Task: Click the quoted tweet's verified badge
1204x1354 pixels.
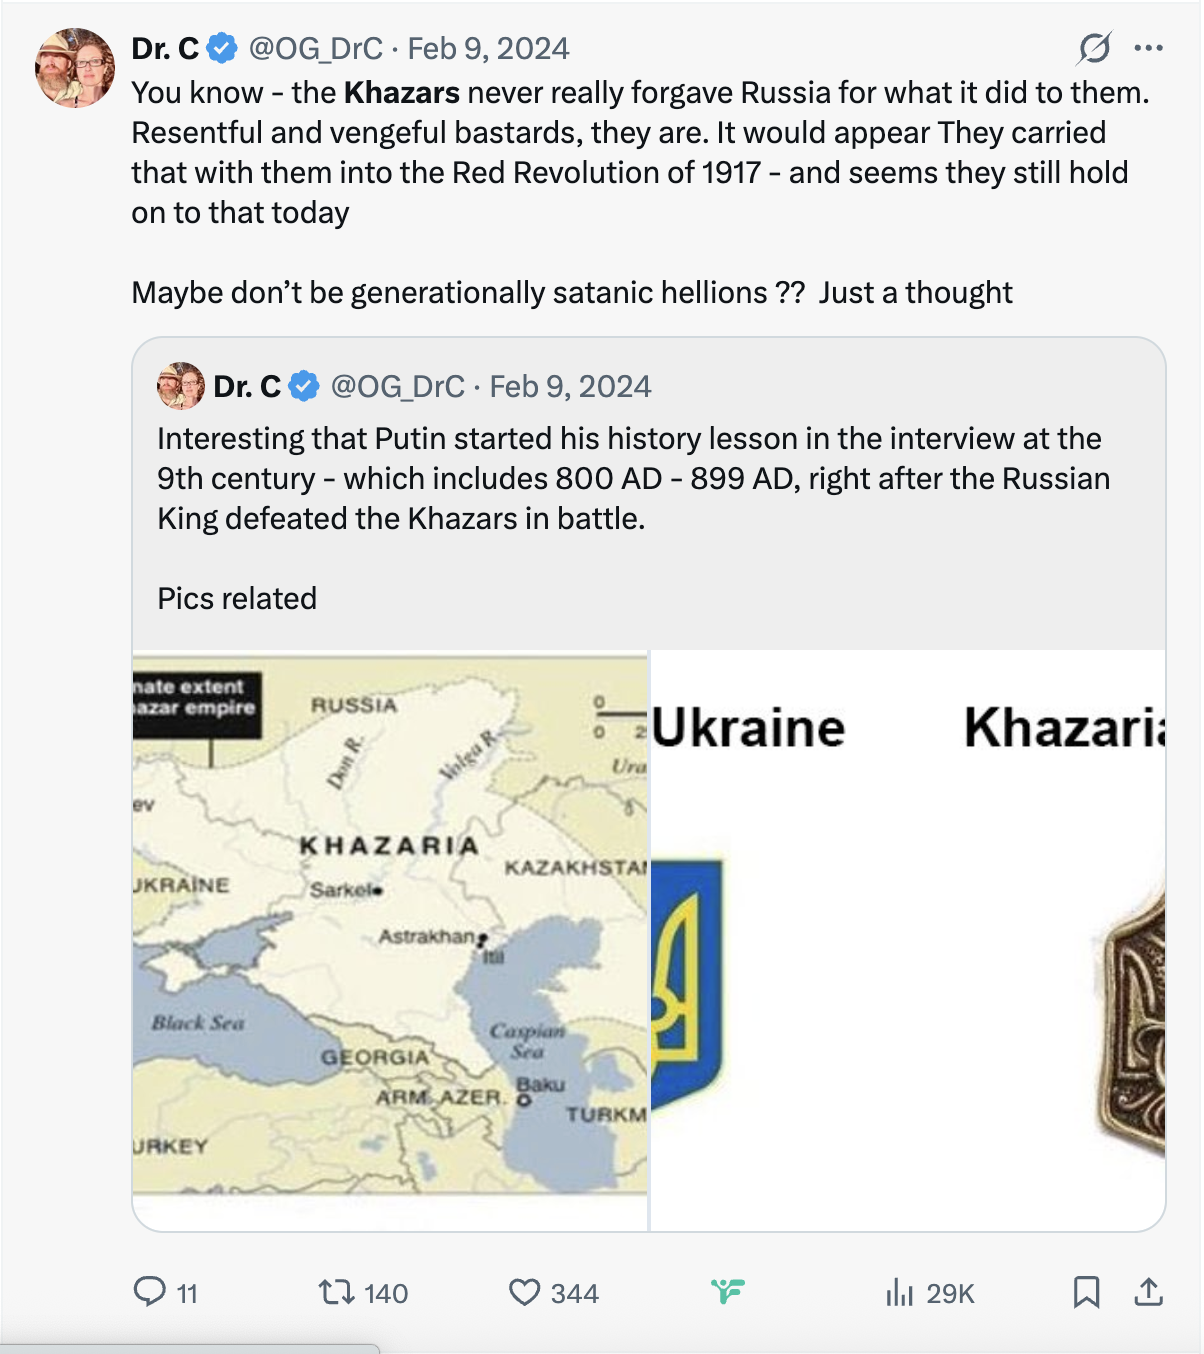Action: 304,386
